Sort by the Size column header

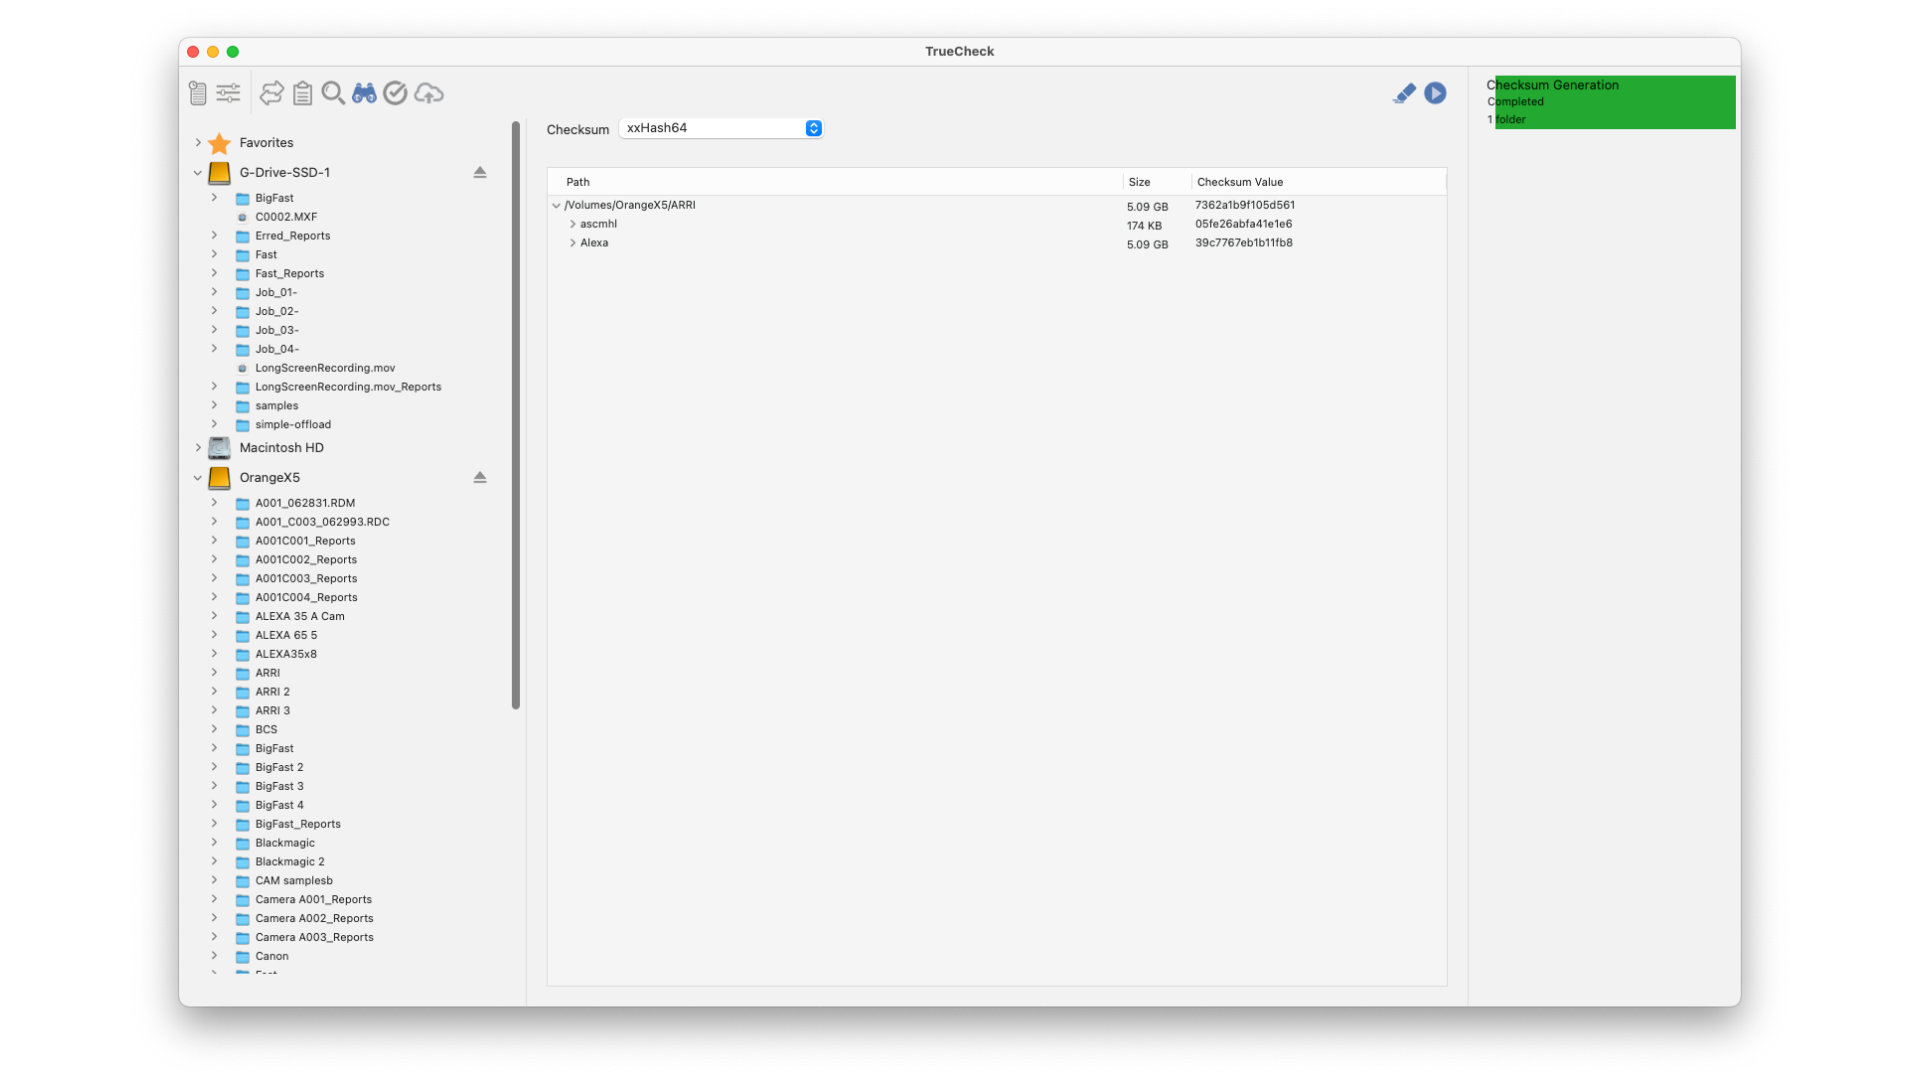[1157, 182]
